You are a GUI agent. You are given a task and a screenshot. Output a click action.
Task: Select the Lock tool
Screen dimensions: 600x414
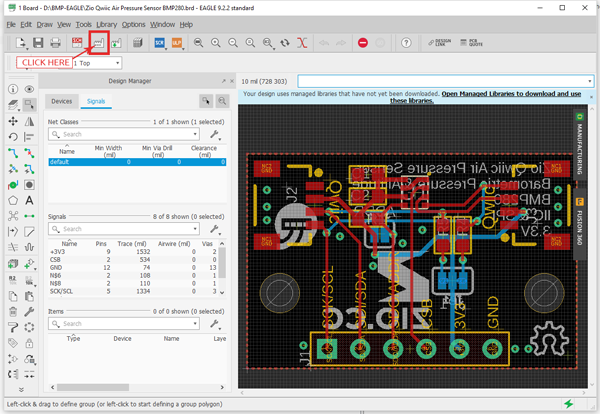pyautogui.click(x=29, y=343)
